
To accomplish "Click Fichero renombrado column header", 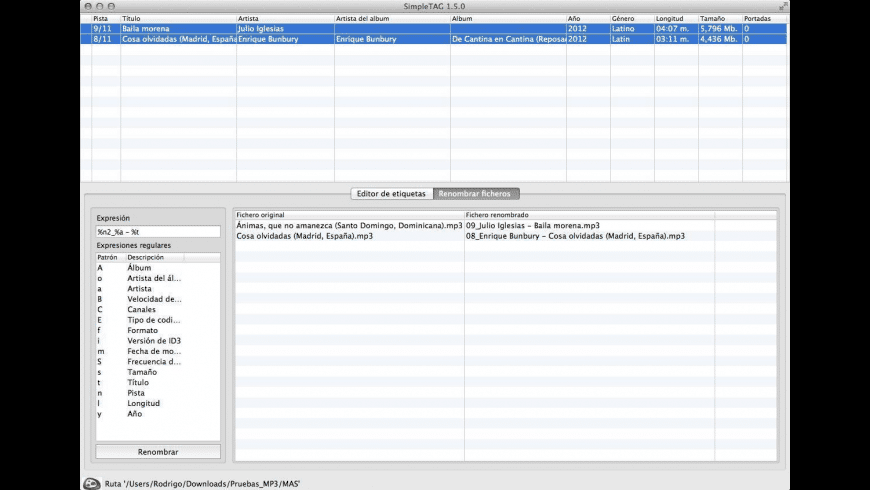I will [x=589, y=215].
